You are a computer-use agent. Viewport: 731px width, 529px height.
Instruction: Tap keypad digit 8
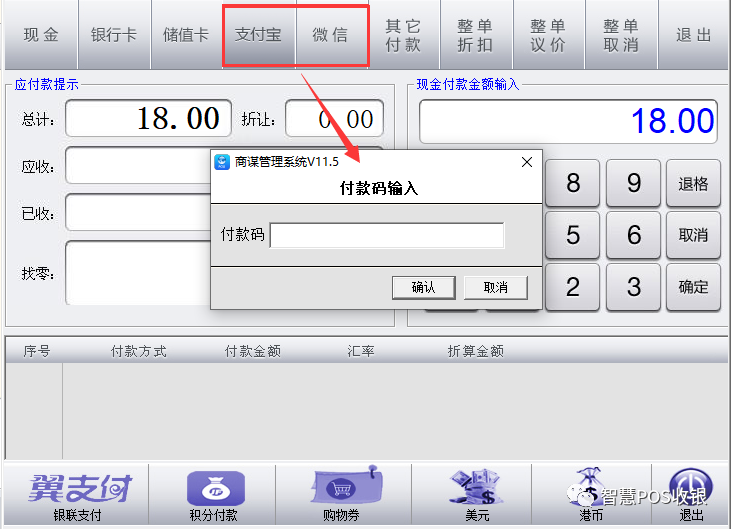point(572,183)
